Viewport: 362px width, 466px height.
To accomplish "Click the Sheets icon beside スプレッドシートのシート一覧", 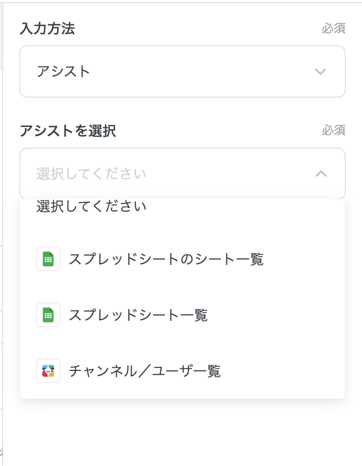I will (x=48, y=259).
